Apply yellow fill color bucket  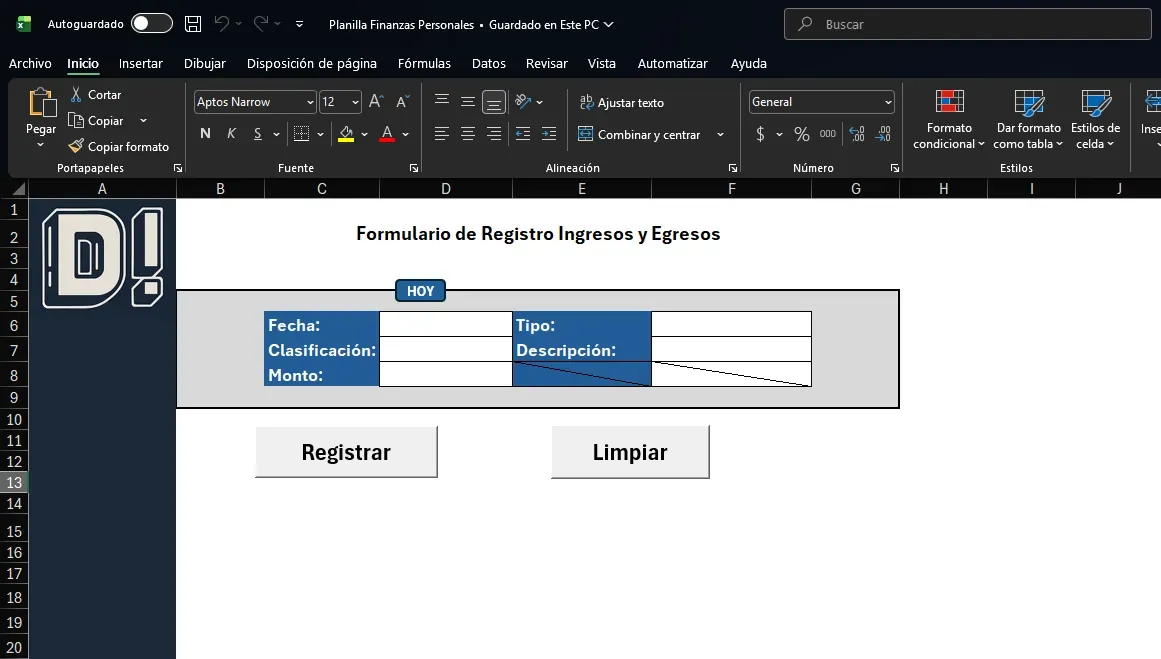346,134
